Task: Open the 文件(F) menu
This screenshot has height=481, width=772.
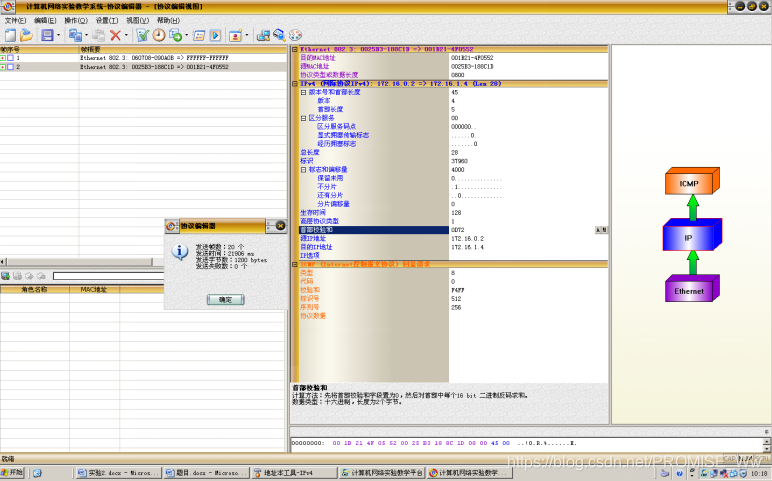Action: point(15,20)
